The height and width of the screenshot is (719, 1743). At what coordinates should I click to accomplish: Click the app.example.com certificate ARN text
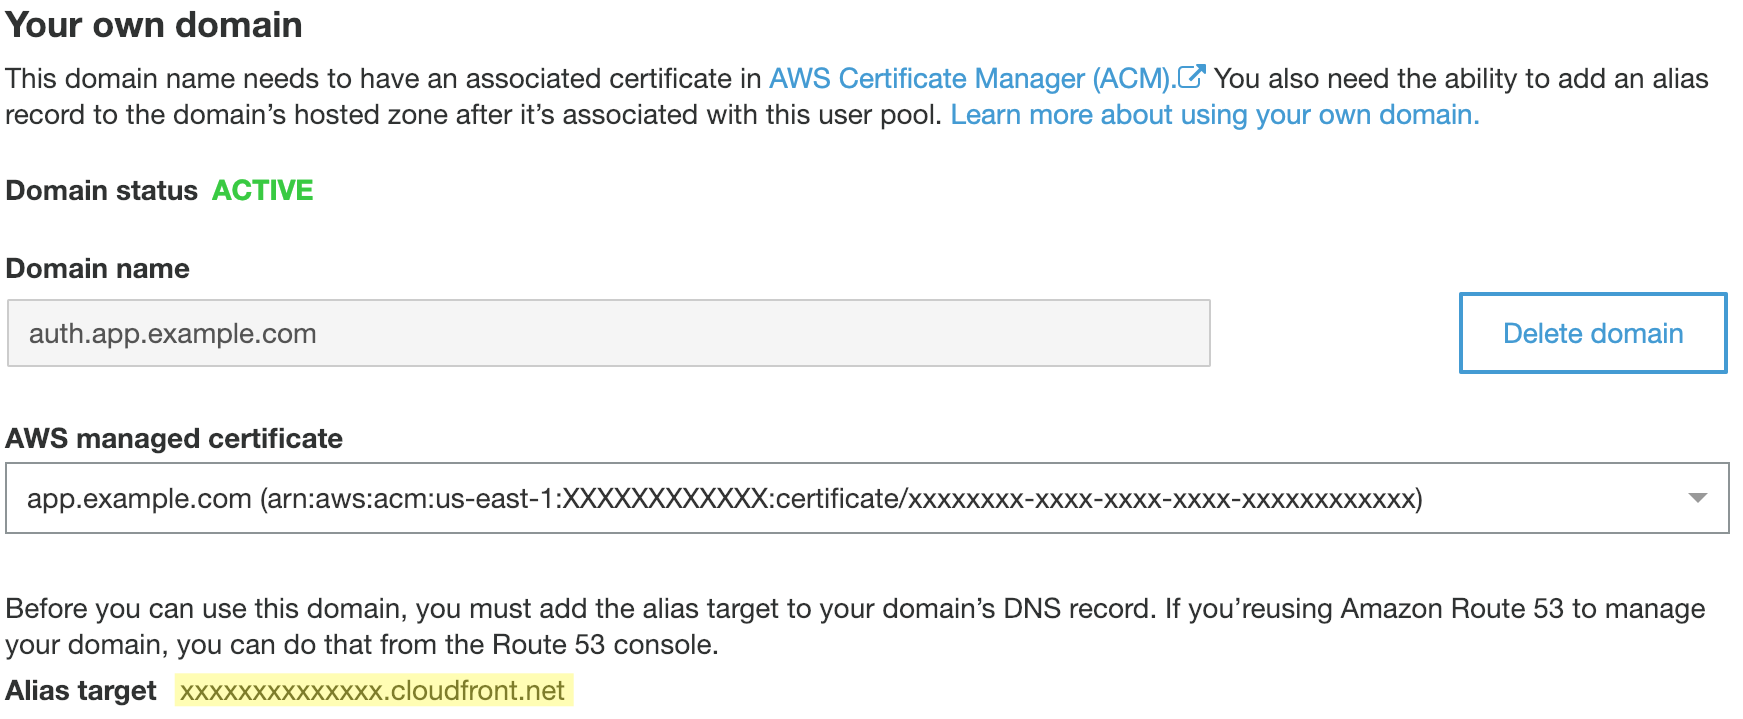[x=724, y=498]
